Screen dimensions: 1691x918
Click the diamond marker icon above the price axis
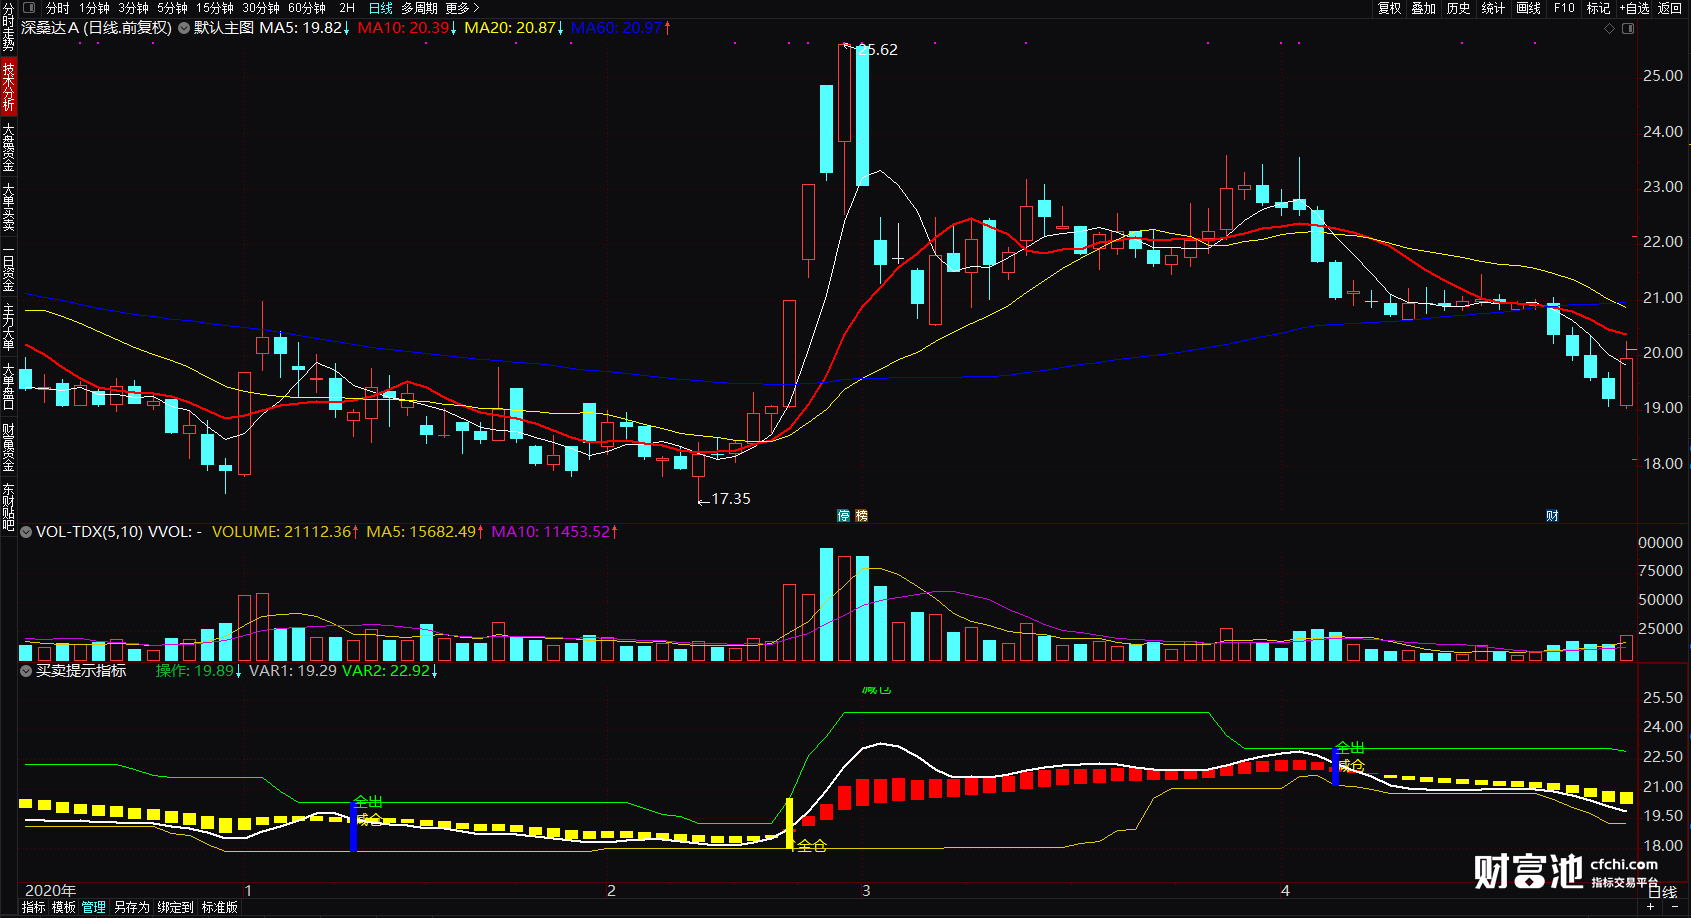(1610, 28)
